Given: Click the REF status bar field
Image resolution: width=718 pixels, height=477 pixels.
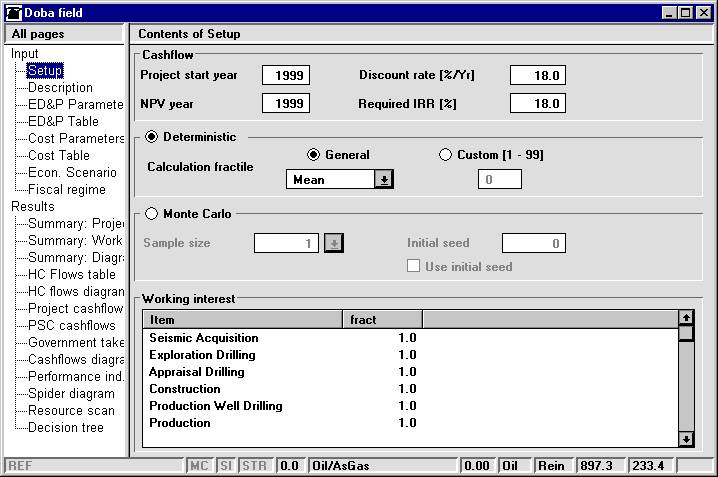Looking at the screenshot, I should pyautogui.click(x=93, y=466).
